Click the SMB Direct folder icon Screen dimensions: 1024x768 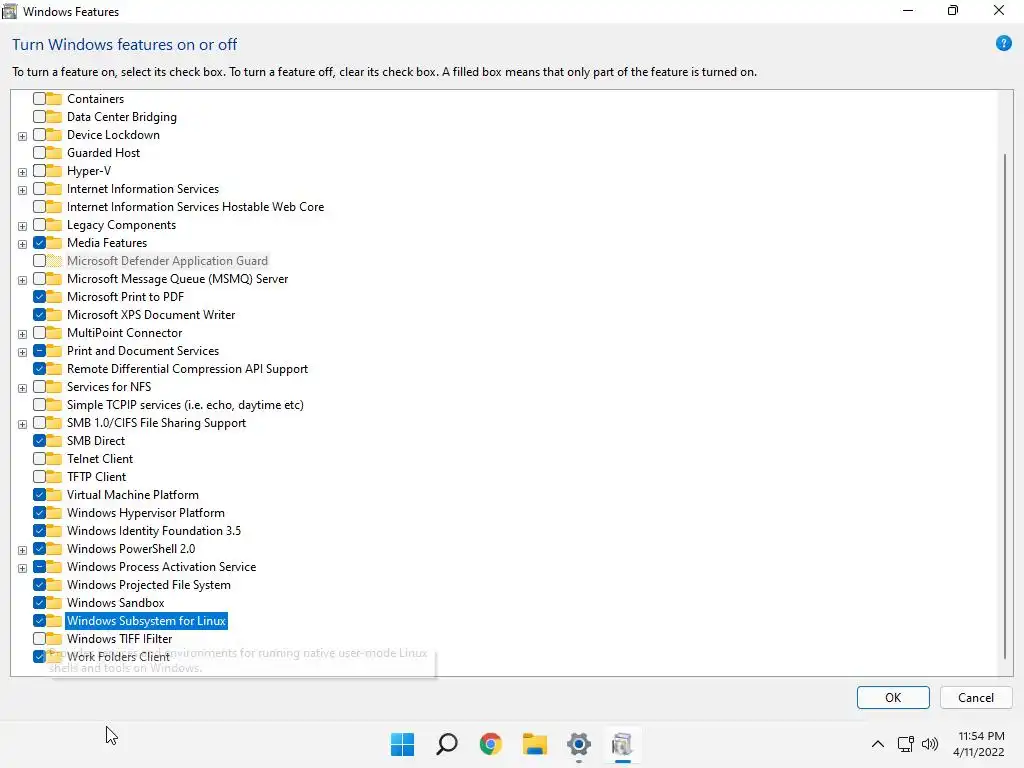pos(54,441)
